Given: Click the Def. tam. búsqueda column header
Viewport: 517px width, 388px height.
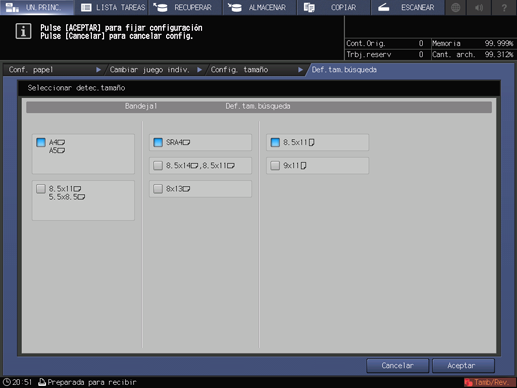Looking at the screenshot, I should (x=258, y=106).
